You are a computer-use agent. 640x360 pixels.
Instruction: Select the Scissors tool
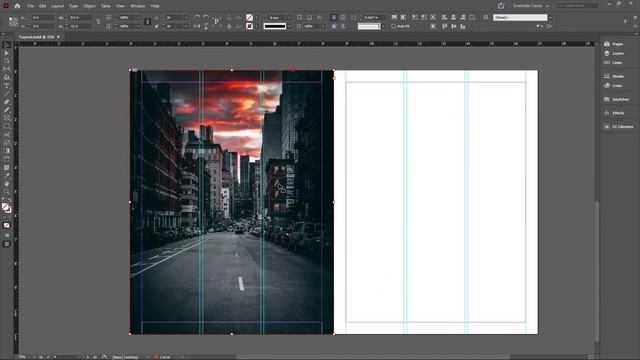(7, 135)
